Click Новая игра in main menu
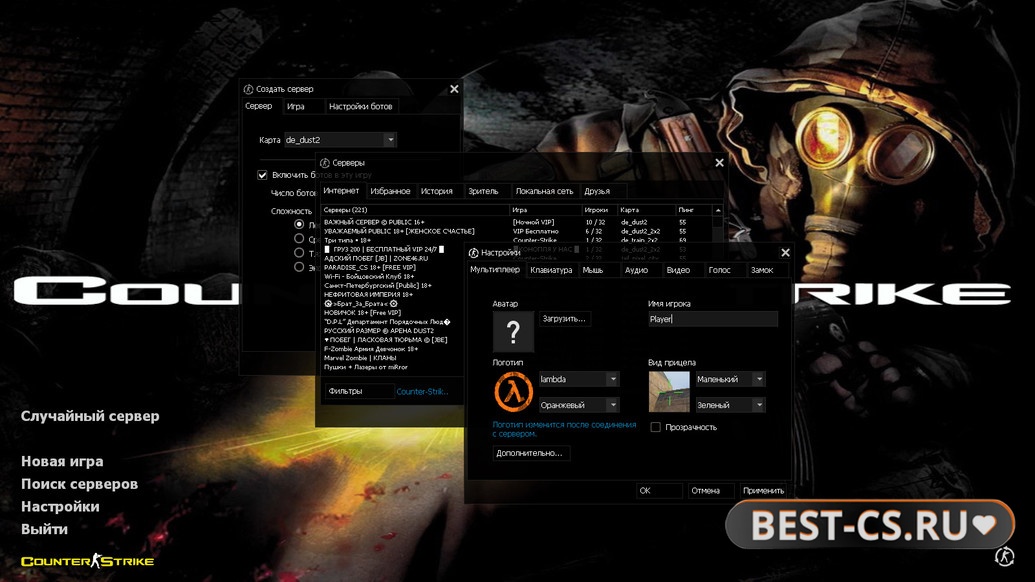The height and width of the screenshot is (582, 1035). (62, 461)
